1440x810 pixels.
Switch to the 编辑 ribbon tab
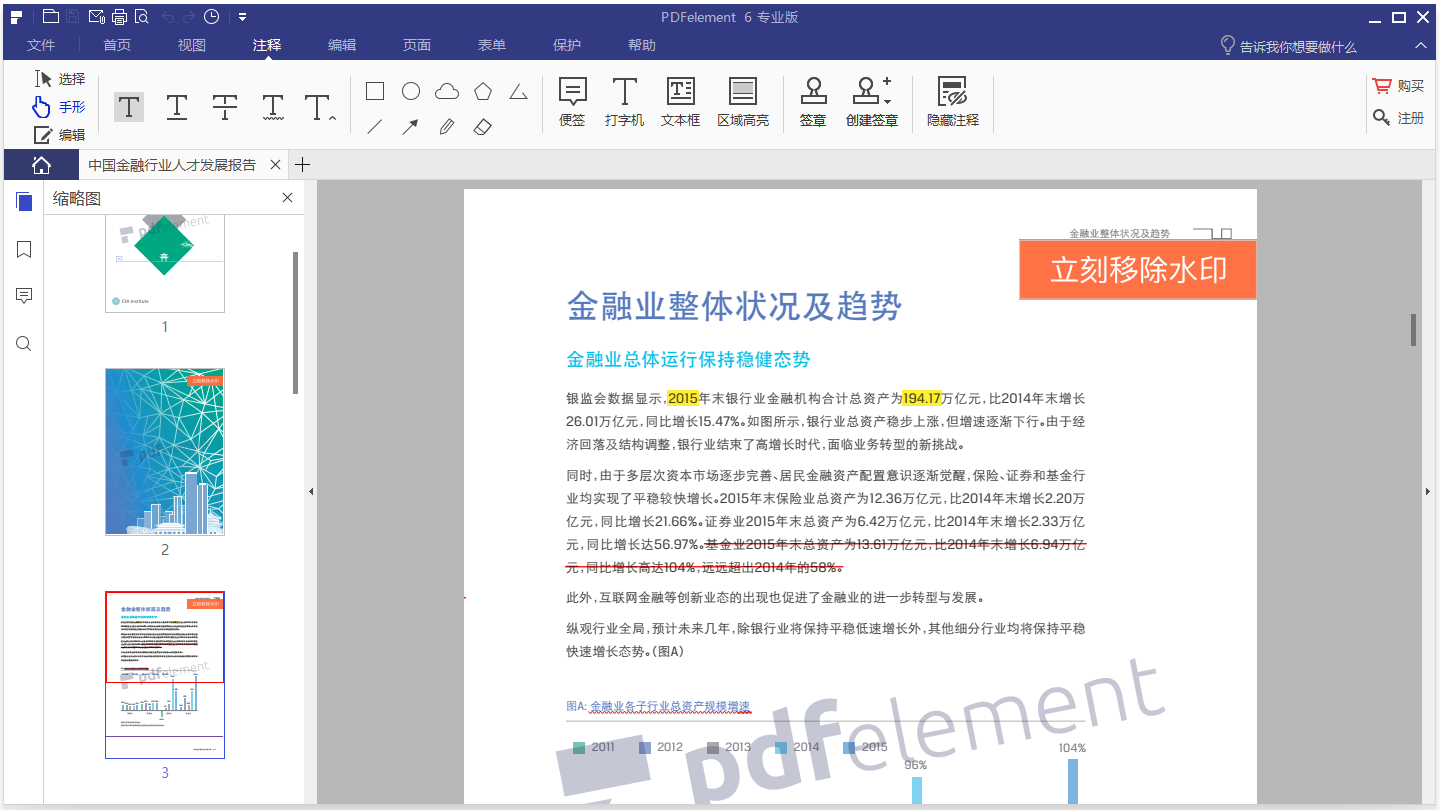click(x=342, y=45)
